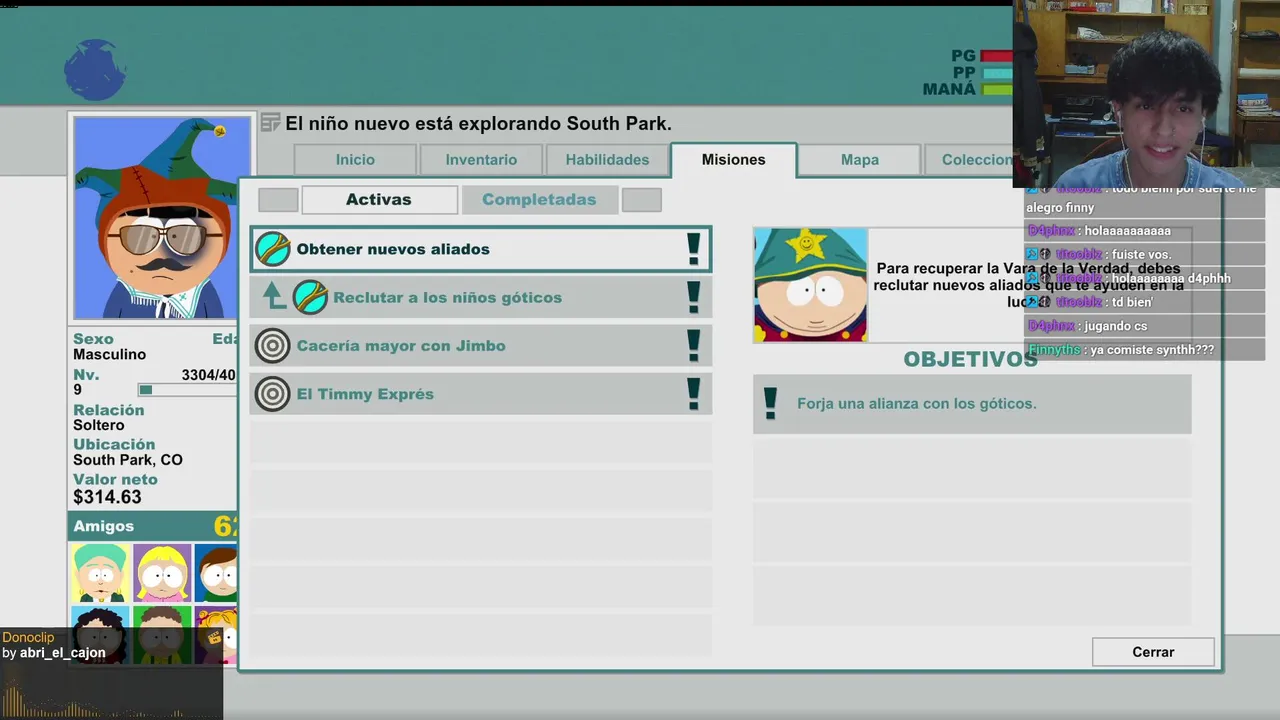Viewport: 1280px width, 720px height.
Task: Click the feed icon beside the status text
Action: [x=270, y=123]
